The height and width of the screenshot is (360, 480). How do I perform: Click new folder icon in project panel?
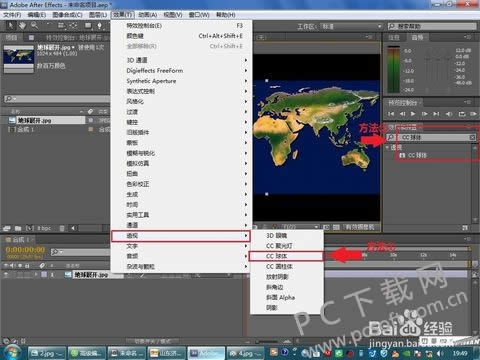[18, 228]
